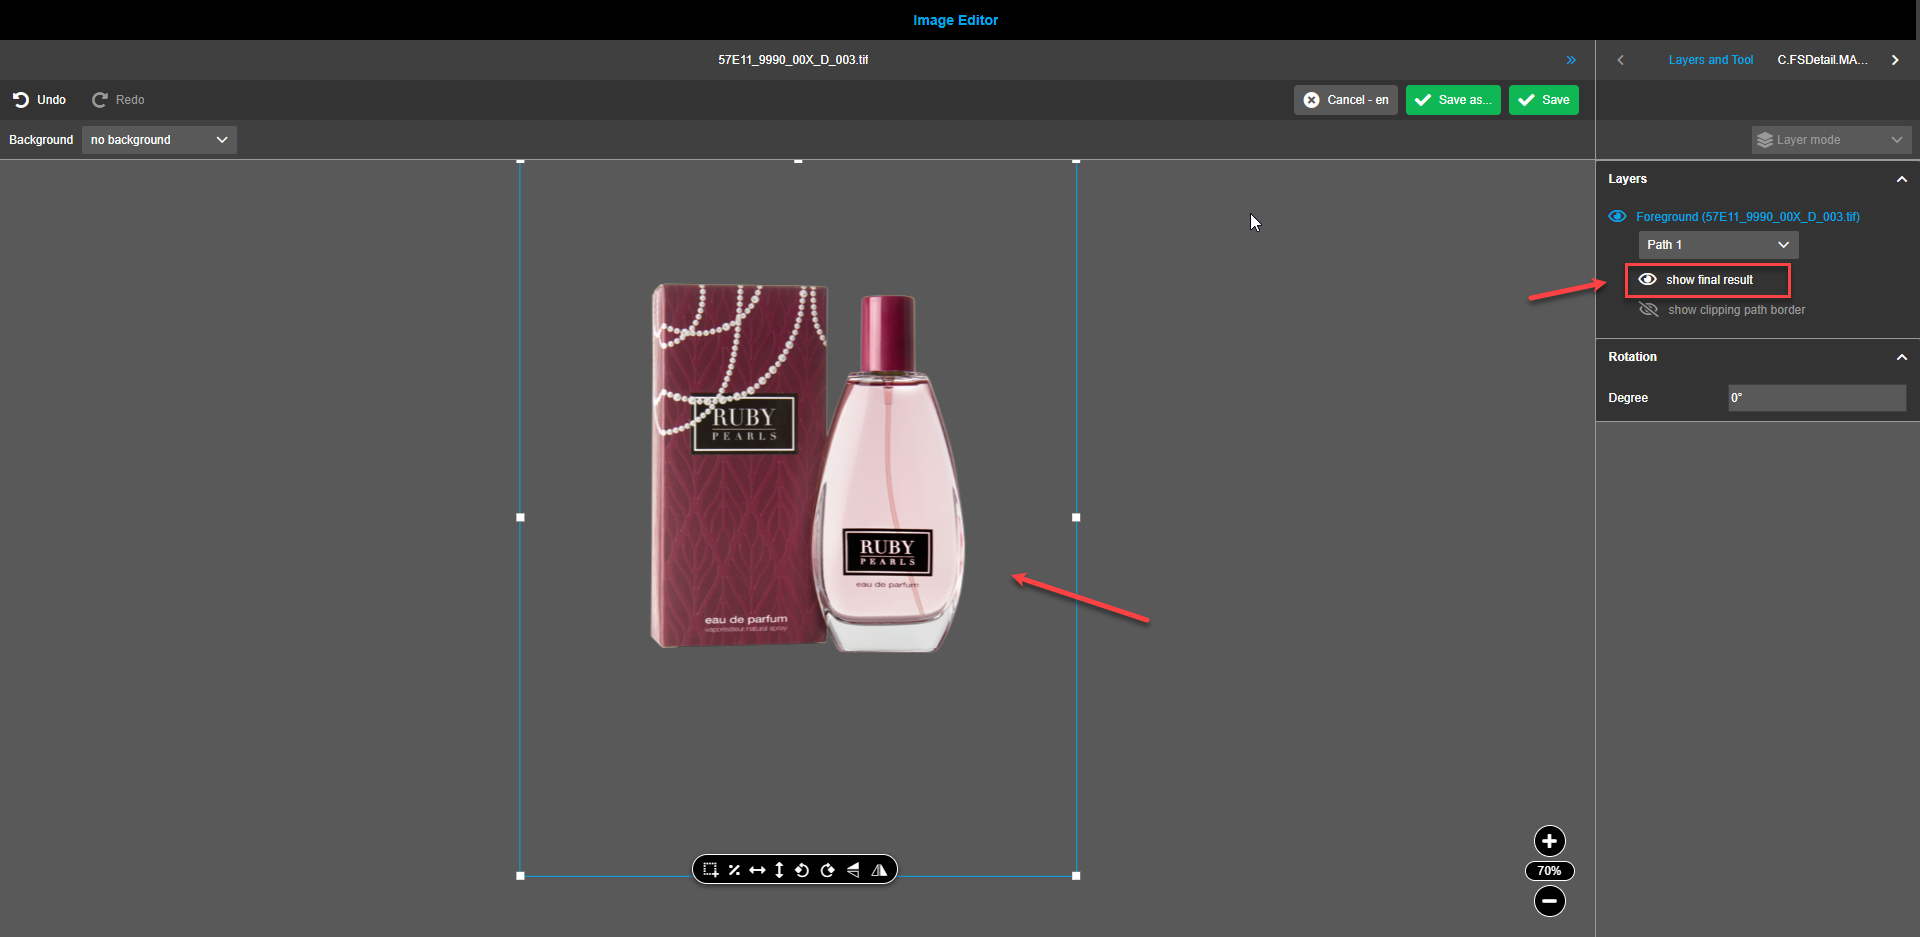The height and width of the screenshot is (937, 1920).
Task: Click the vertical resize arrow icon
Action: 780,869
